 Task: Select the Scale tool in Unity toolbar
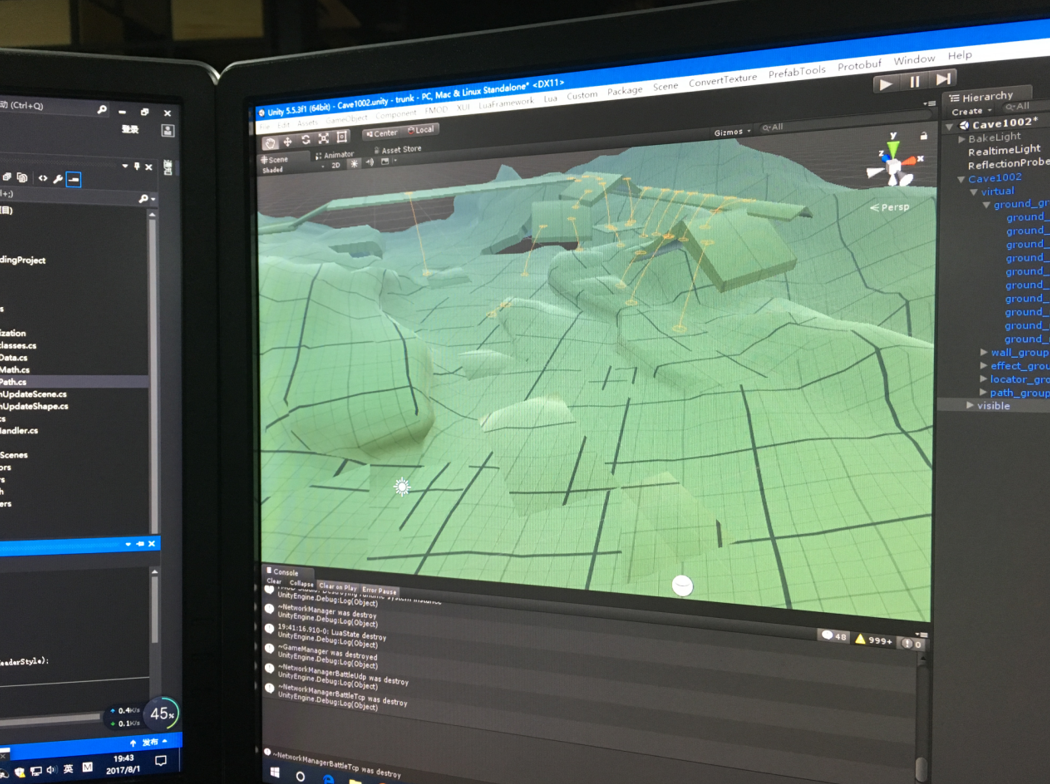324,138
